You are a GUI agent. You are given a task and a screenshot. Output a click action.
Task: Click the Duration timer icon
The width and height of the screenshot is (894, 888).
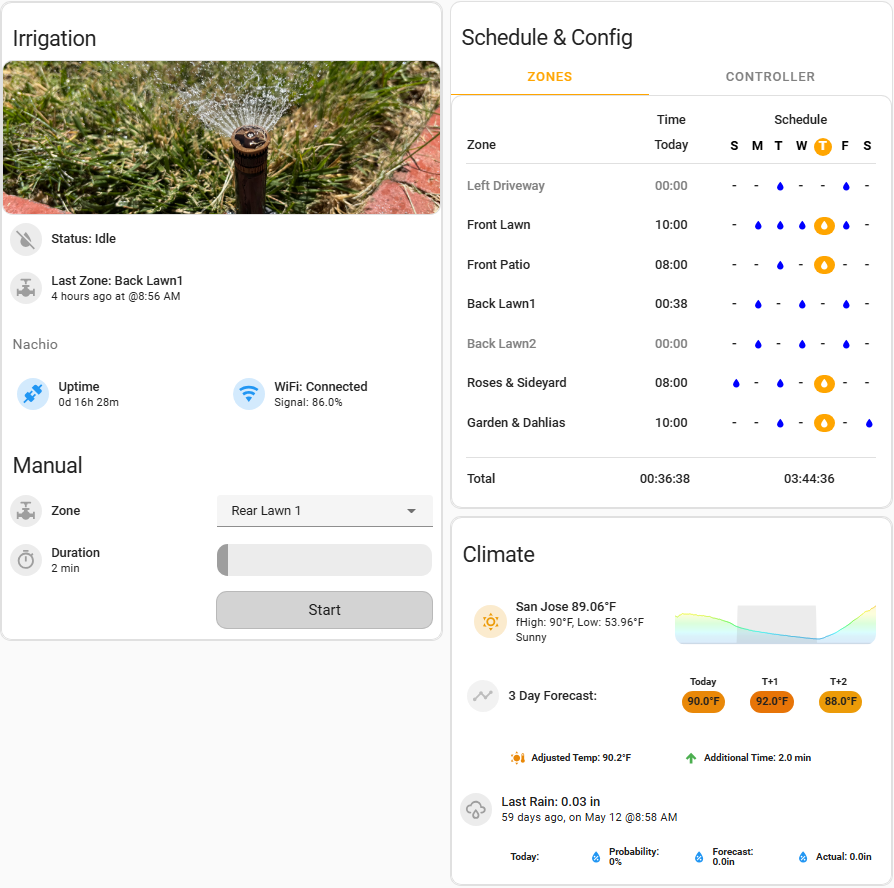pos(26,561)
